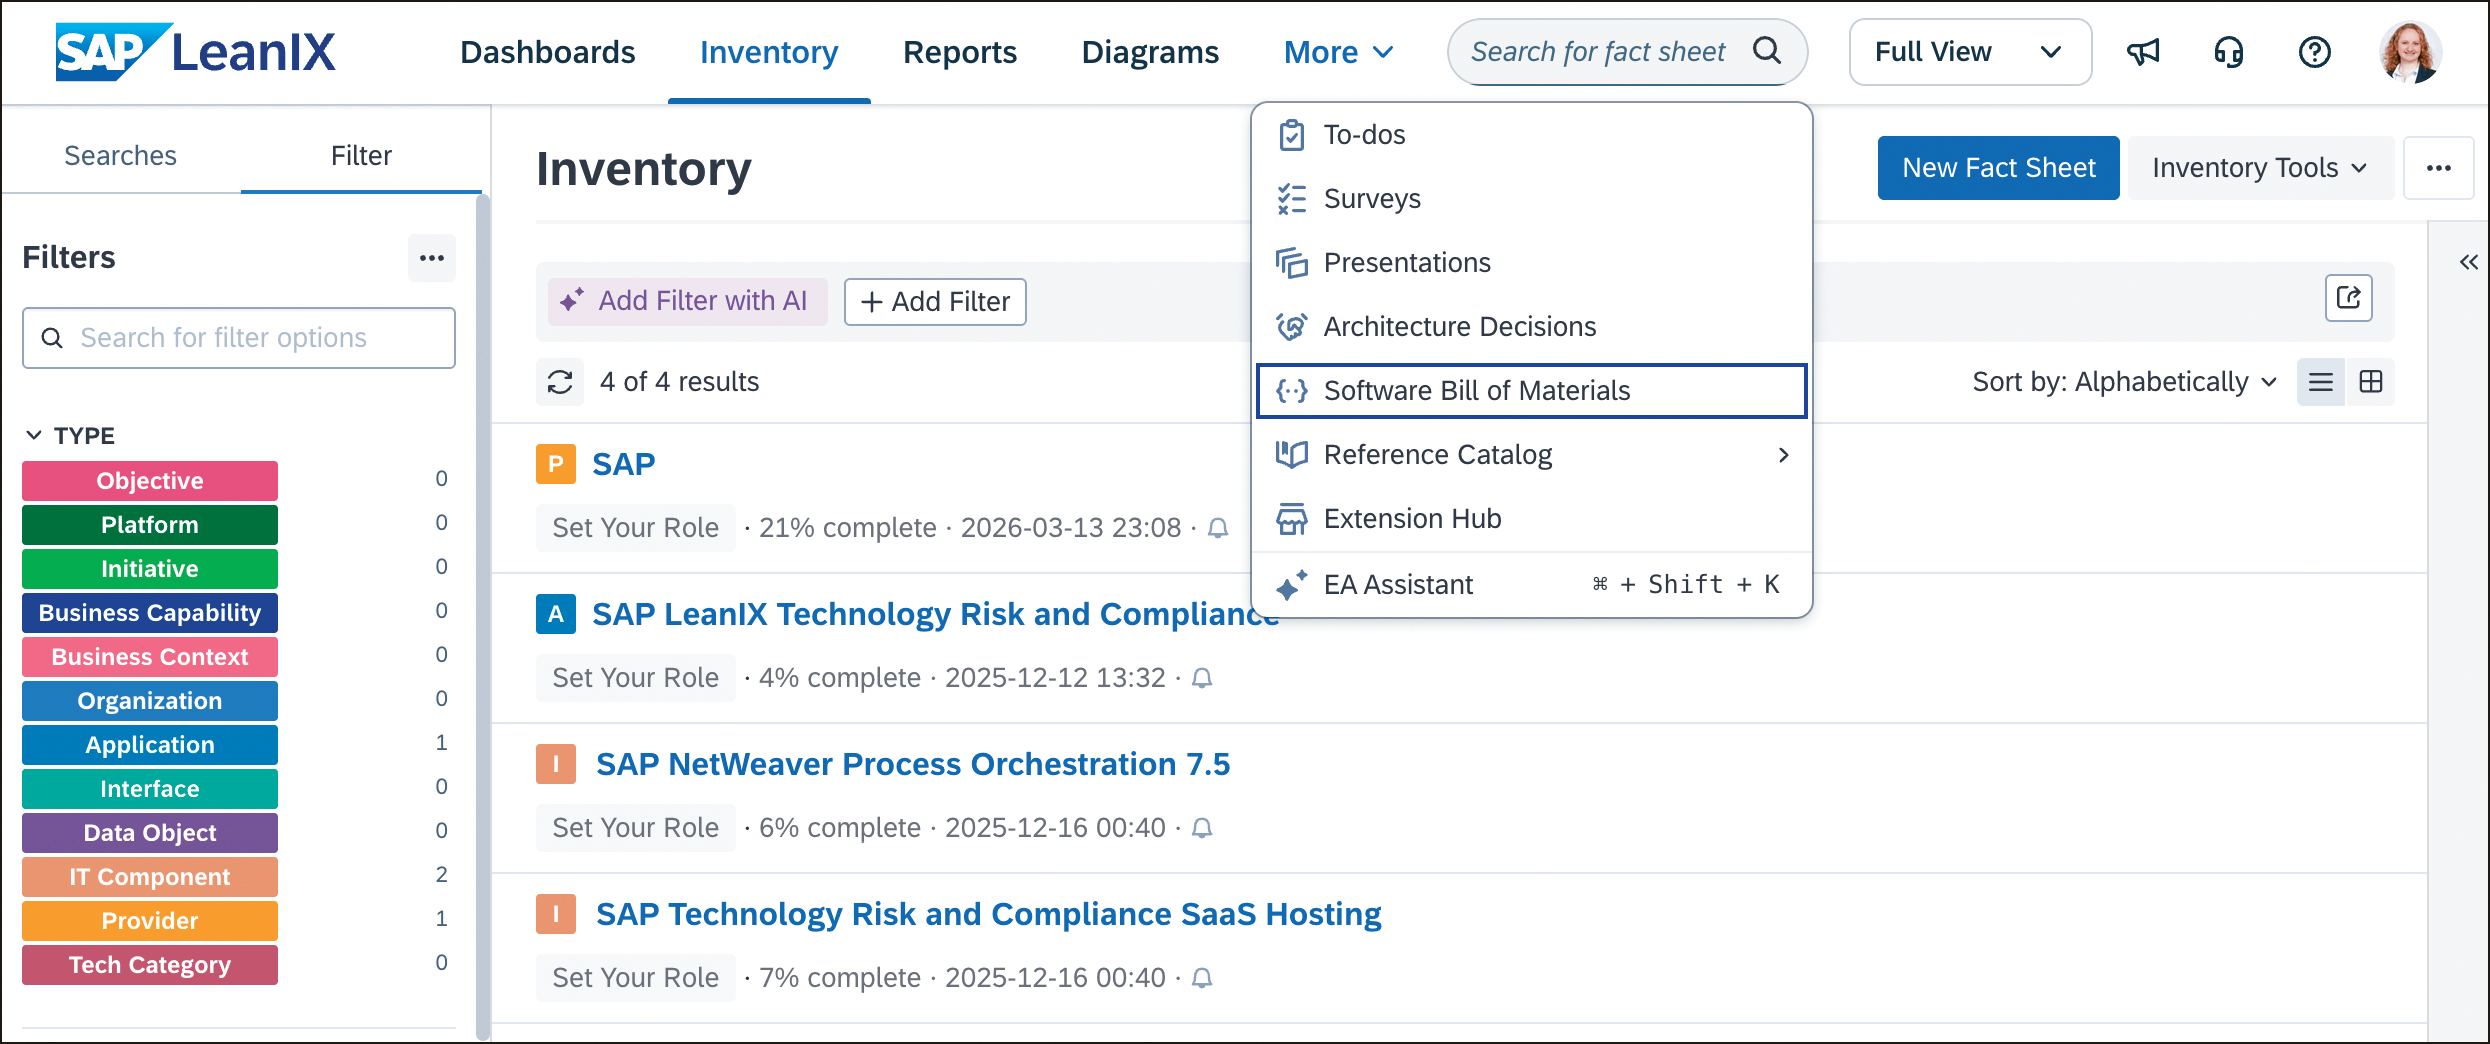Switch to Searches tab in sidebar
2490x1044 pixels.
pyautogui.click(x=120, y=156)
